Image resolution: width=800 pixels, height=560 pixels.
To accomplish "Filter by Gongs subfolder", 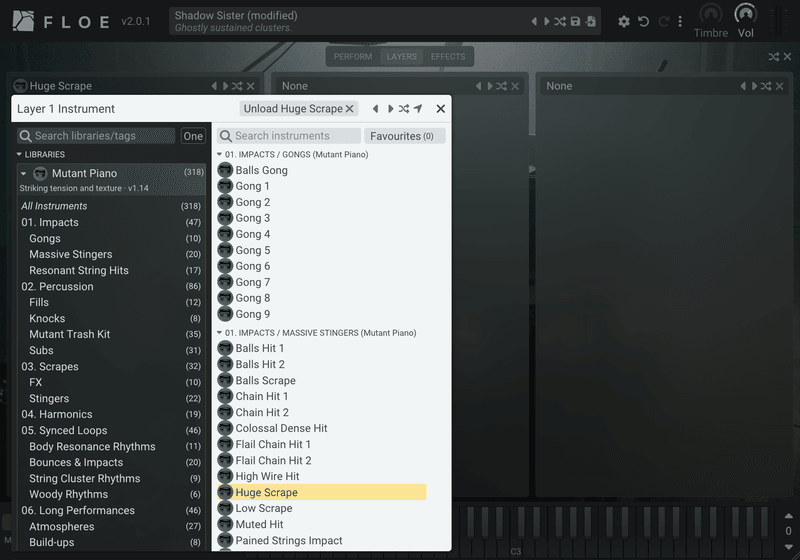I will pyautogui.click(x=111, y=238).
